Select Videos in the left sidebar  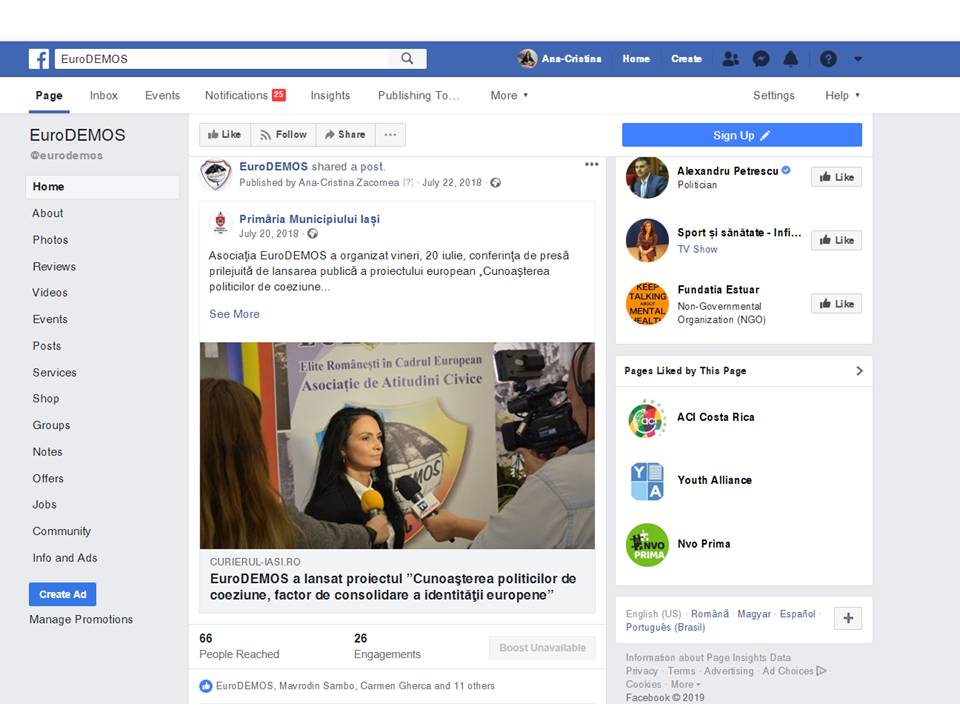50,293
